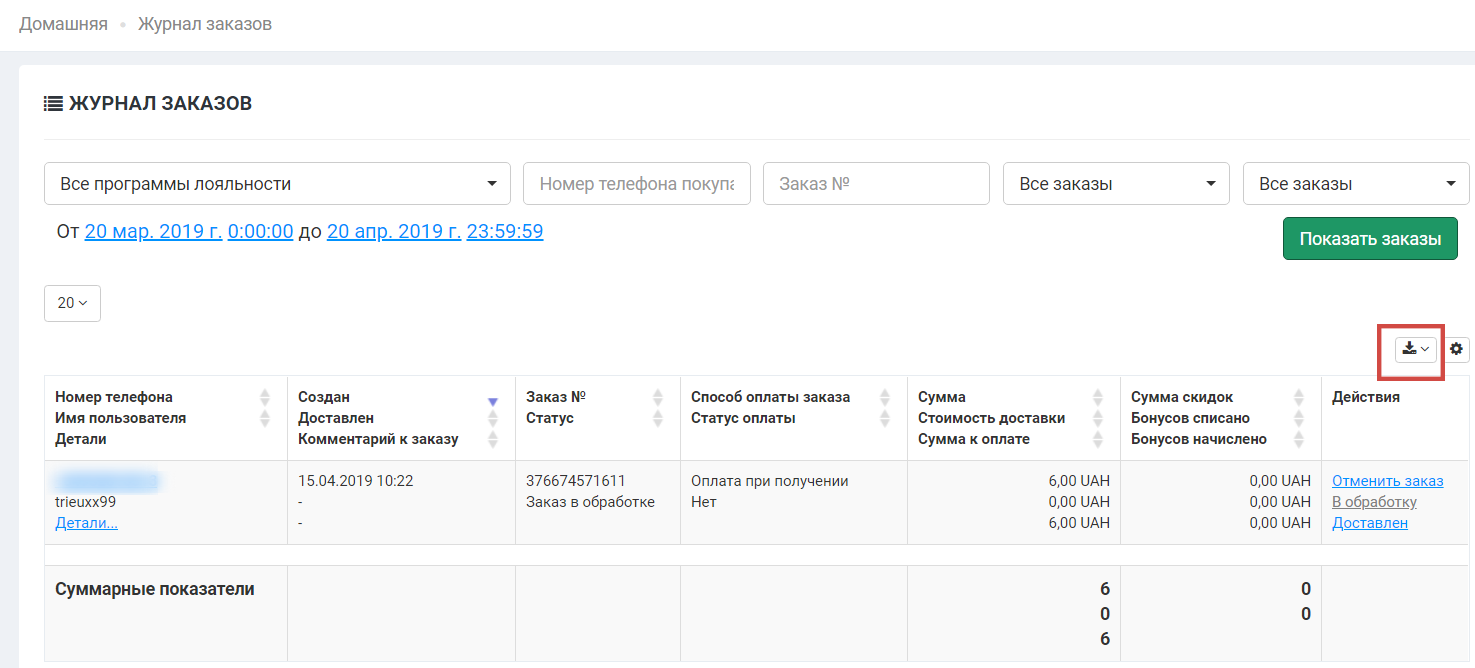The image size is (1475, 668).
Task: Open the rightmost 'Все заказы' filter dropdown
Action: pyautogui.click(x=1356, y=184)
